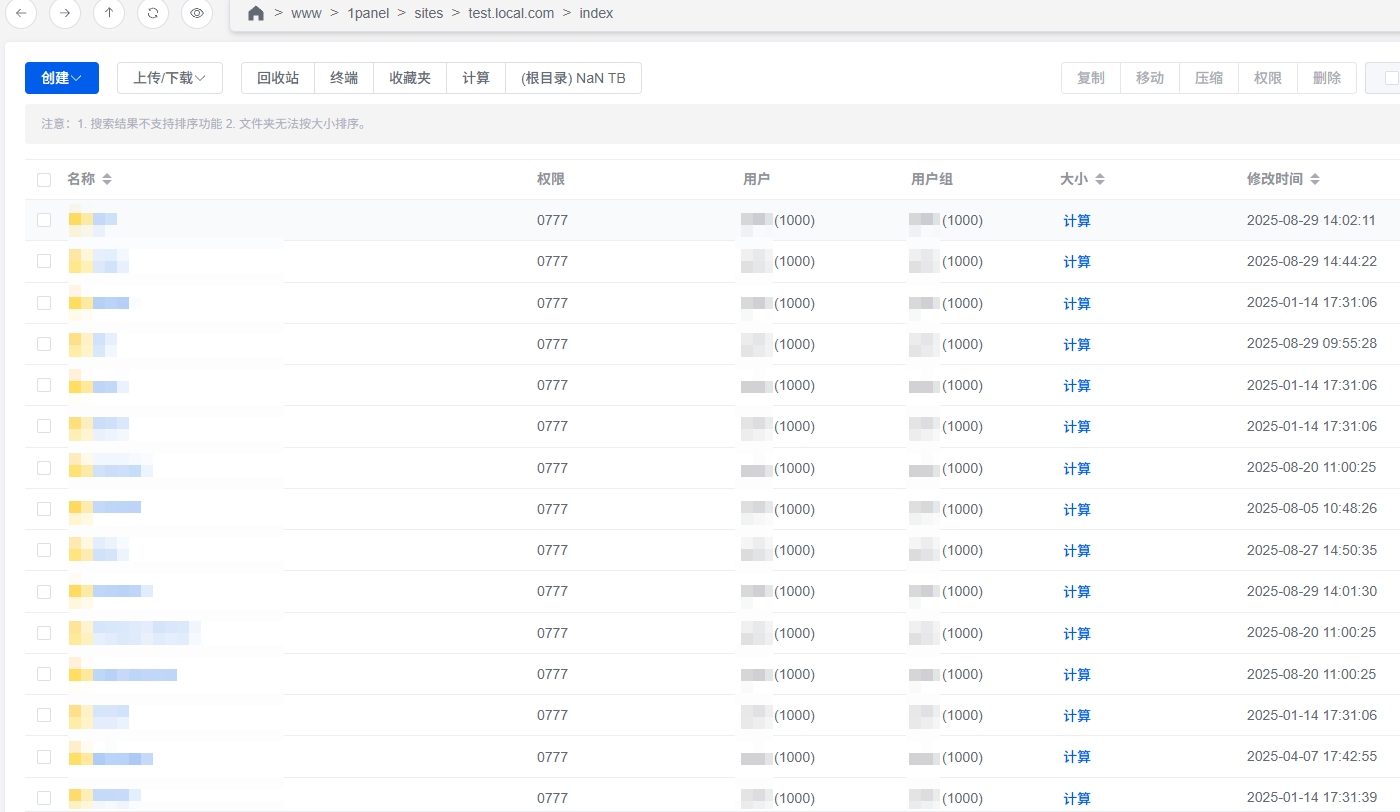The height and width of the screenshot is (812, 1400).
Task: Click the 用户 column header
Action: coord(757,179)
